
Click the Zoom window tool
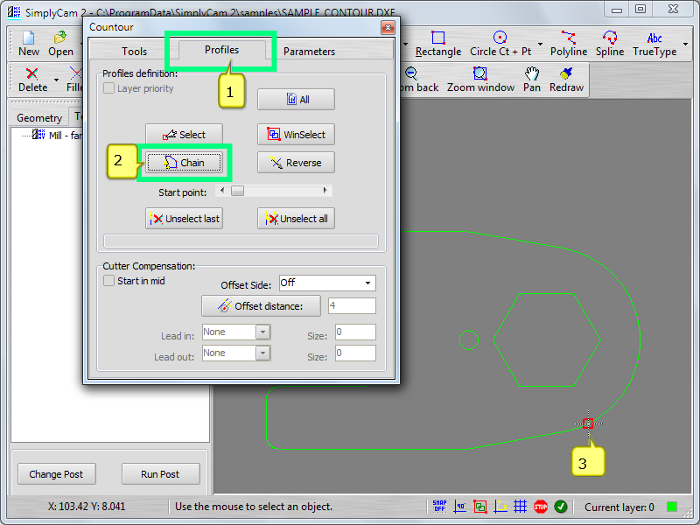coord(480,80)
